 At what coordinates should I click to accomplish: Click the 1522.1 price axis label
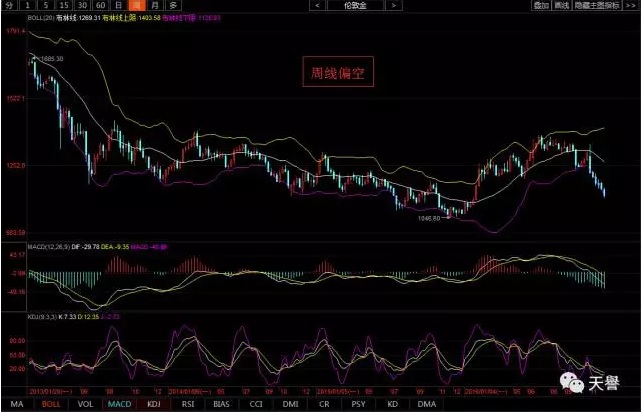click(15, 98)
